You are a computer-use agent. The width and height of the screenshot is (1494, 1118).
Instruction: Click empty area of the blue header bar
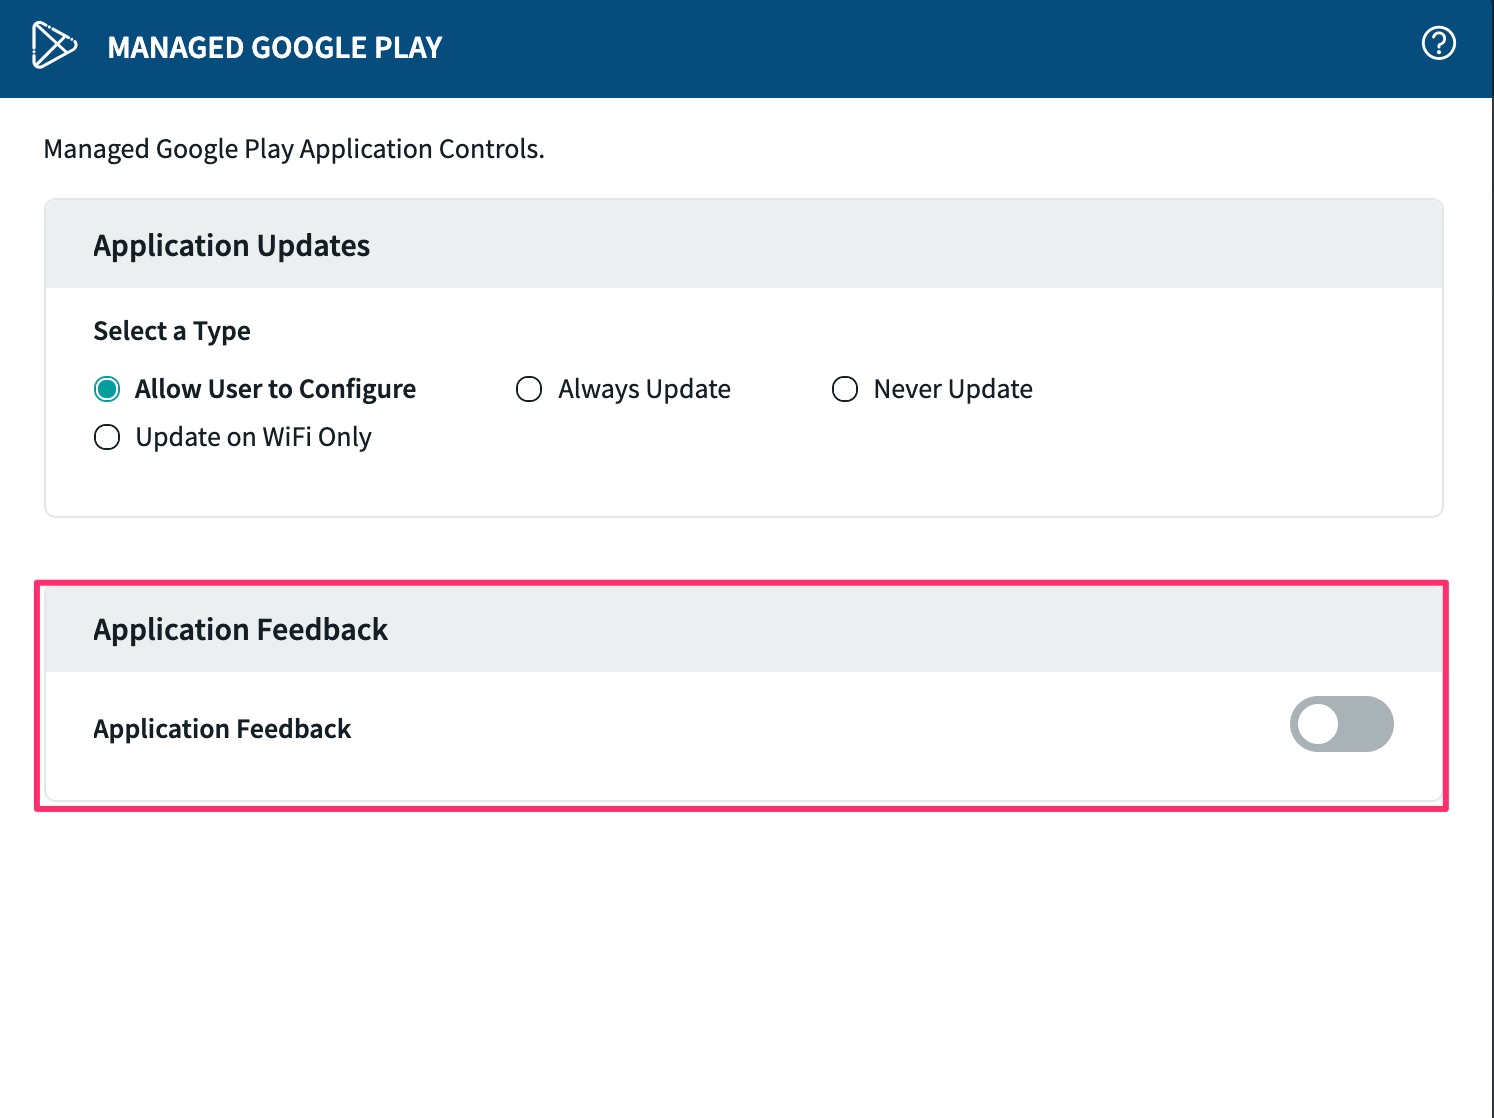pyautogui.click(x=900, y=48)
